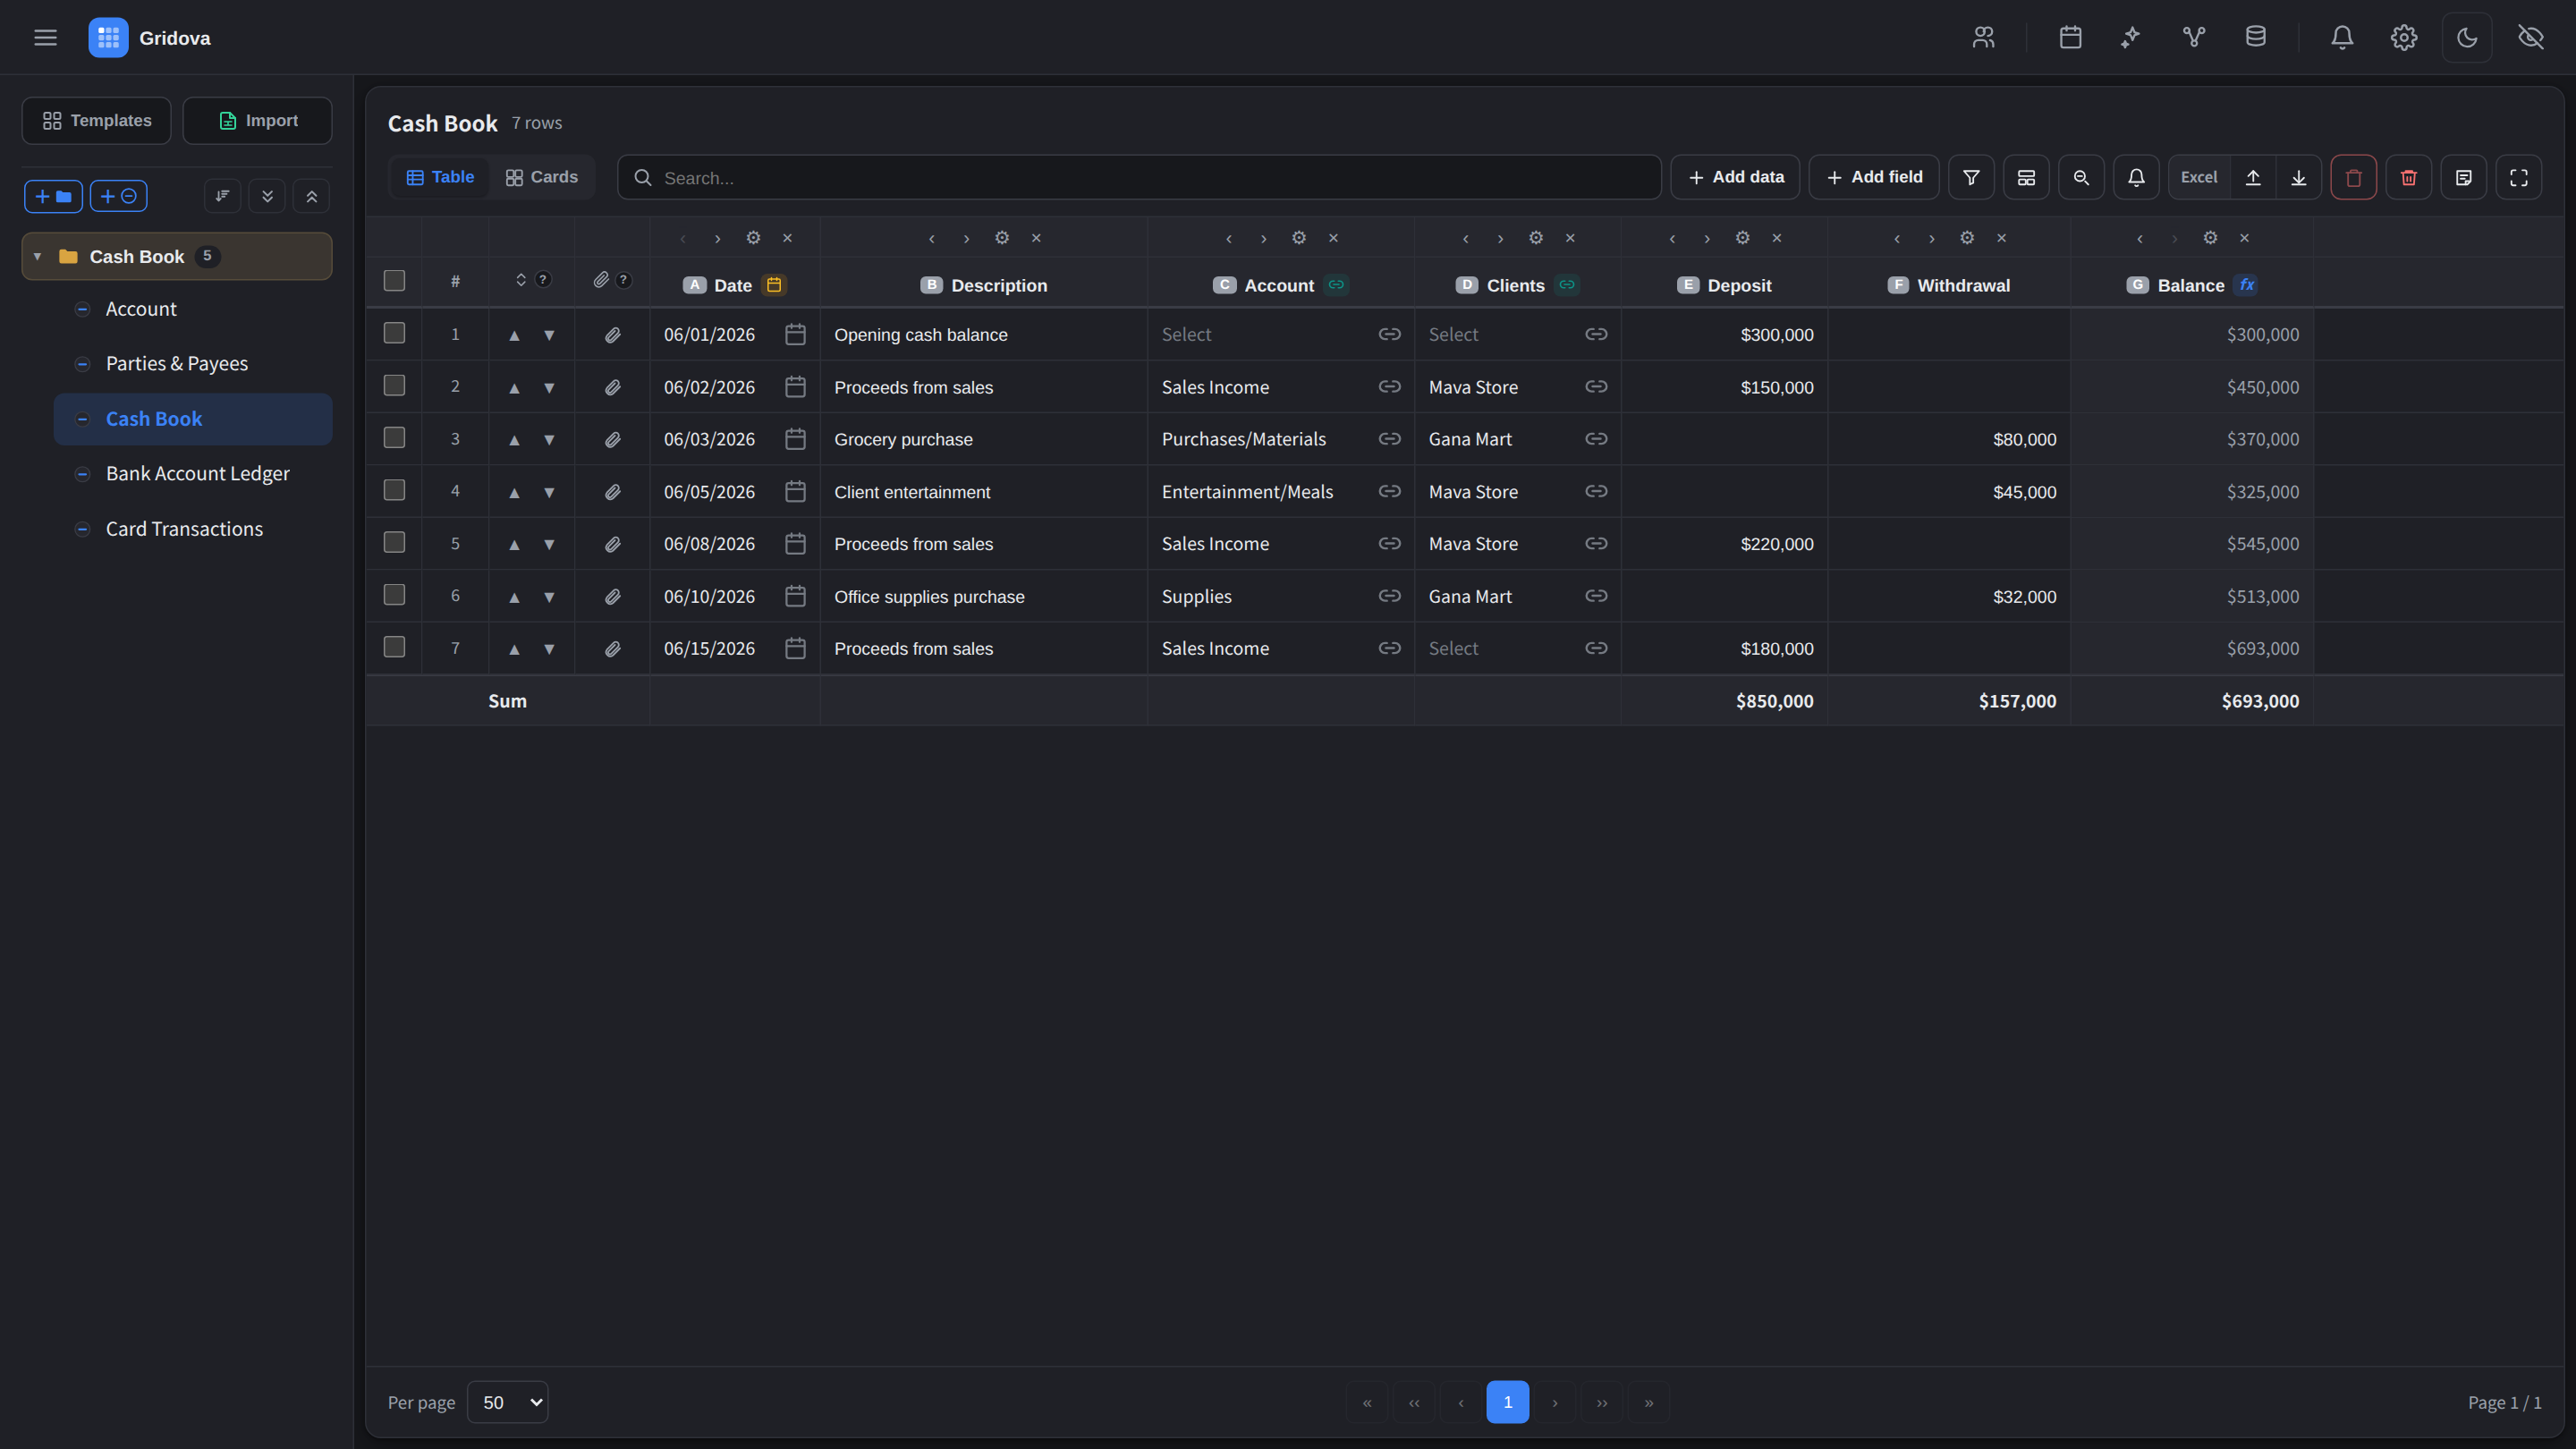The height and width of the screenshot is (1449, 2576).
Task: Toggle the hidden eye-slash icon
Action: pos(2531,38)
